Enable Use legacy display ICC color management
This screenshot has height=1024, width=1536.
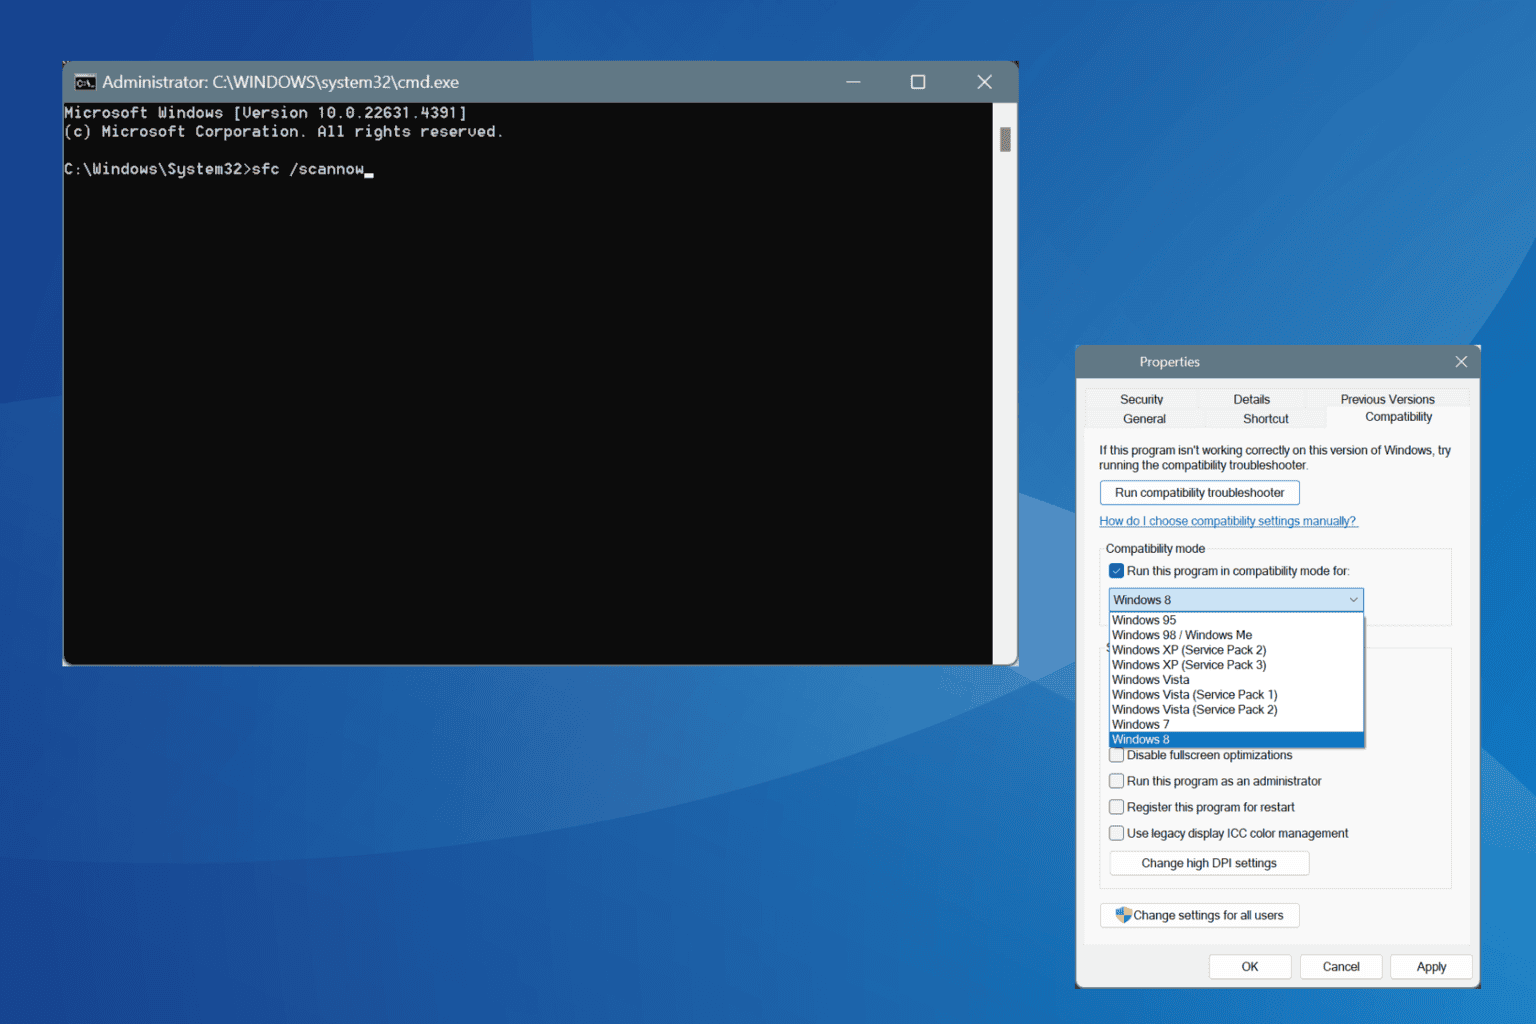tap(1116, 833)
